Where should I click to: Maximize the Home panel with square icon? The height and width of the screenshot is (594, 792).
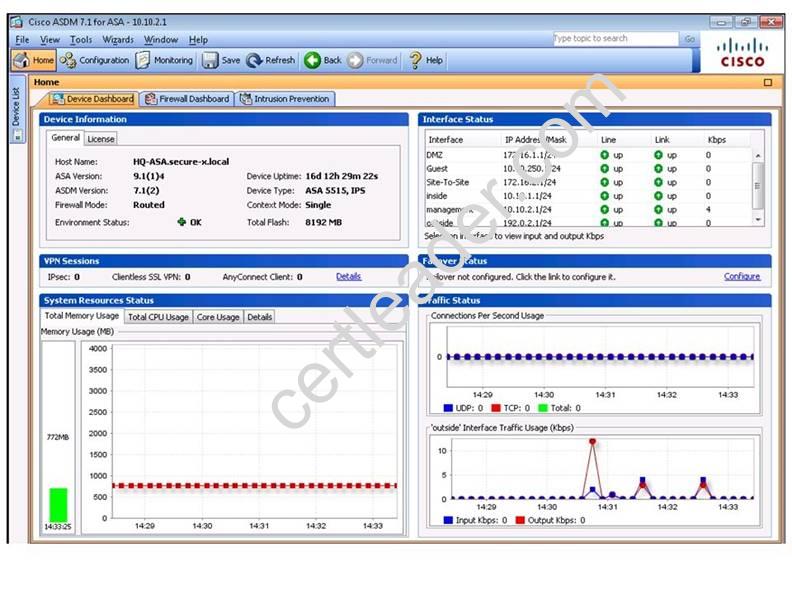tap(768, 82)
